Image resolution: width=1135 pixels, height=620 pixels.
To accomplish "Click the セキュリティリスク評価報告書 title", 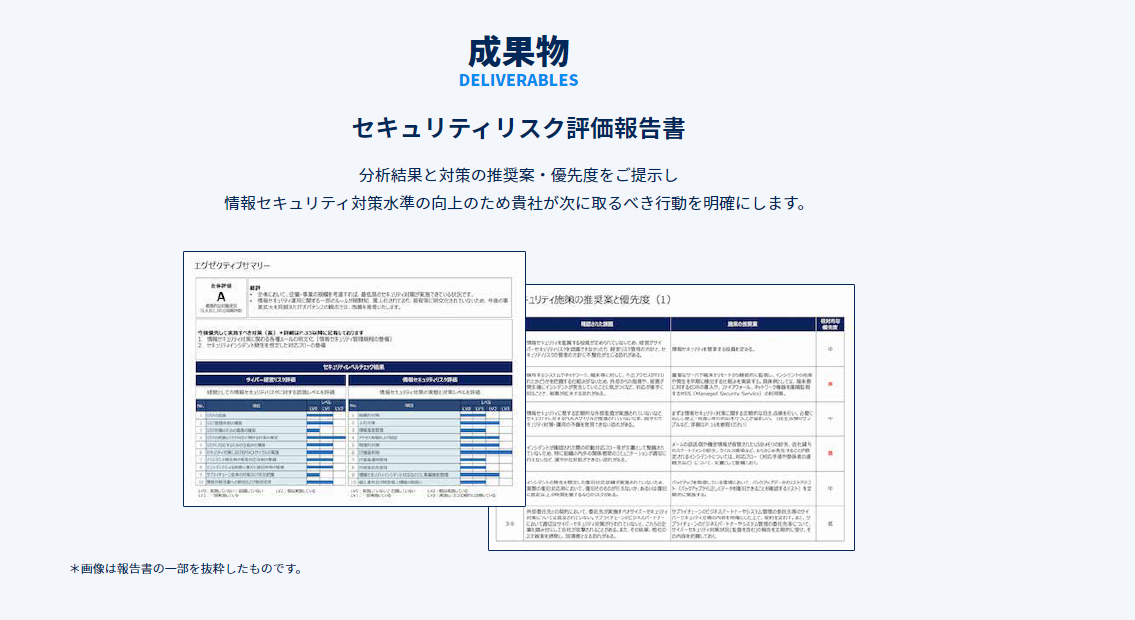I will [518, 128].
